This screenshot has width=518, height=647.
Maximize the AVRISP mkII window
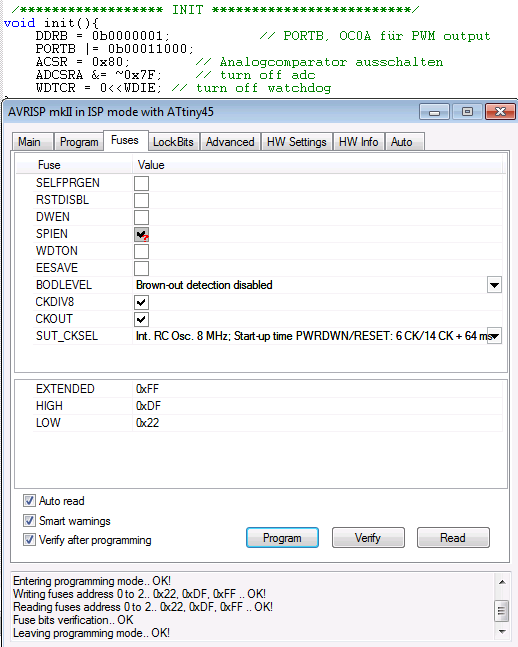(x=467, y=112)
